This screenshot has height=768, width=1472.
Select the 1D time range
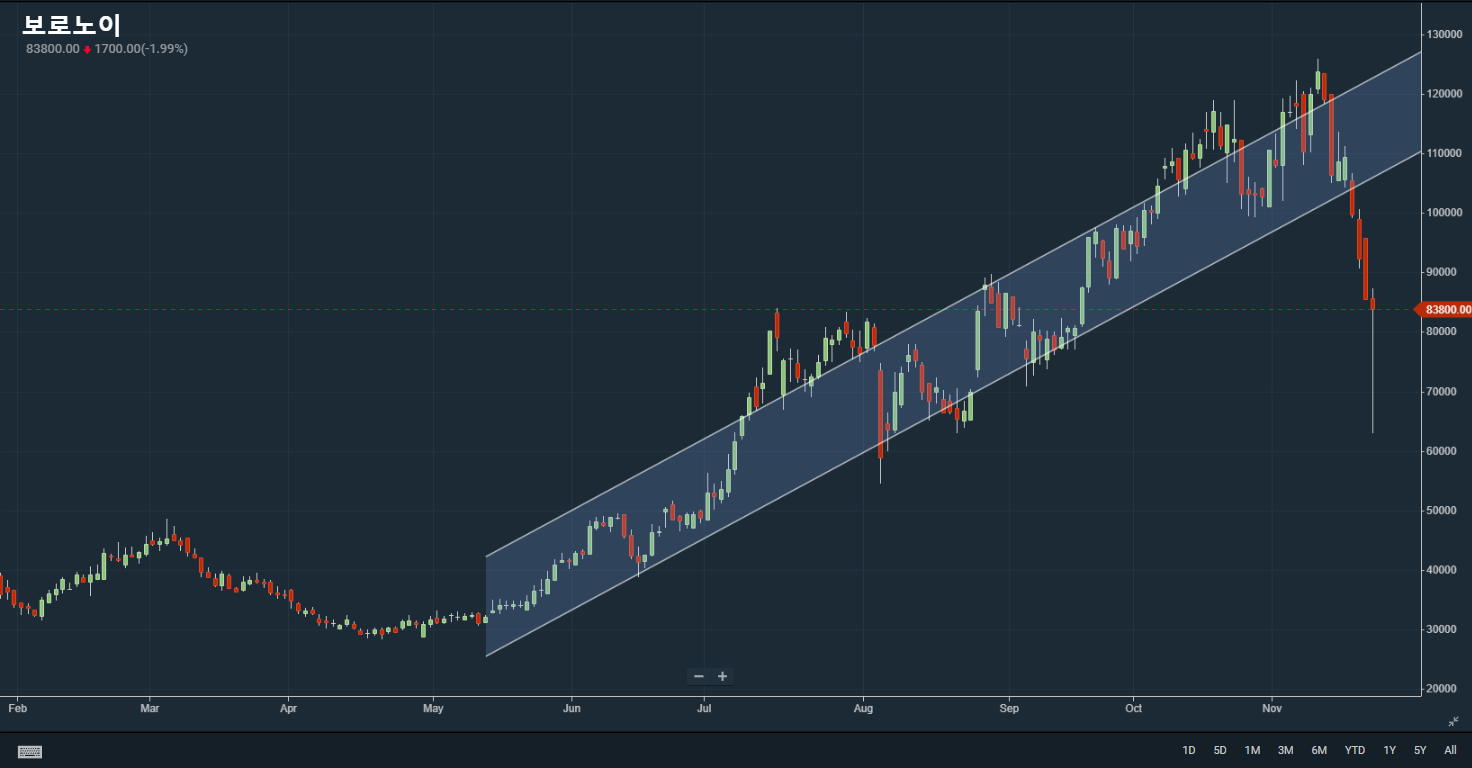[x=1188, y=750]
